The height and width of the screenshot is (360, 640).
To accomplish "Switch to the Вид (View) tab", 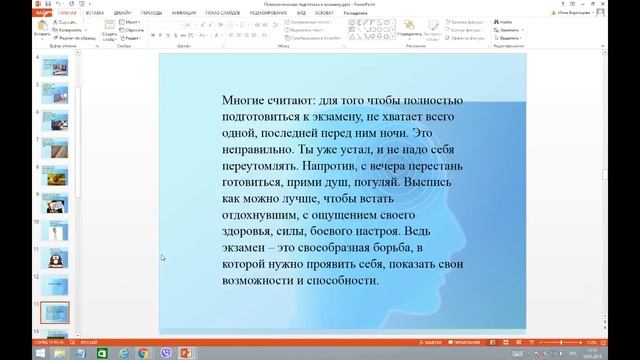I will point(301,13).
